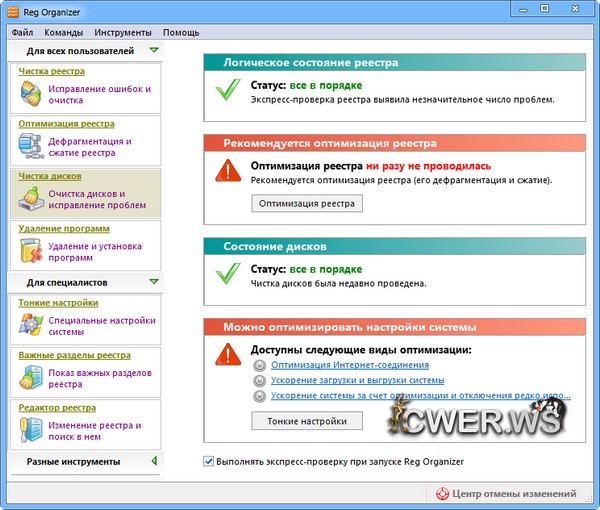Click the undo center icon in status bar
This screenshot has height=510, width=600.
pyautogui.click(x=443, y=494)
